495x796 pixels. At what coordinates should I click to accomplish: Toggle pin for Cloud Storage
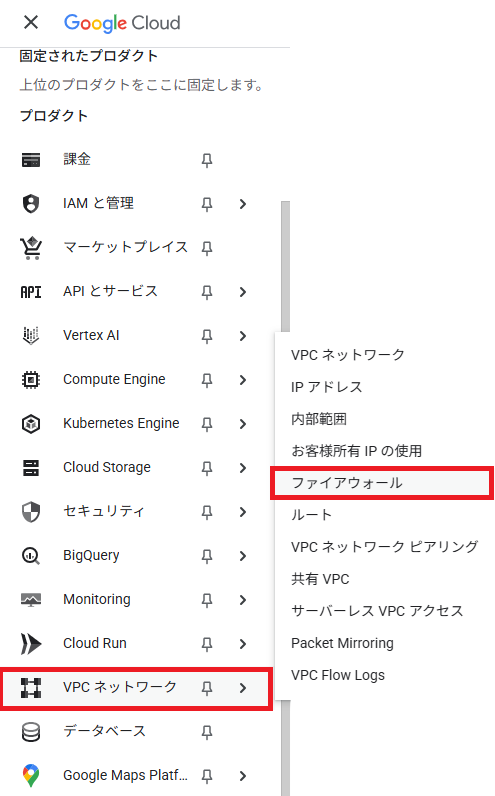[207, 468]
